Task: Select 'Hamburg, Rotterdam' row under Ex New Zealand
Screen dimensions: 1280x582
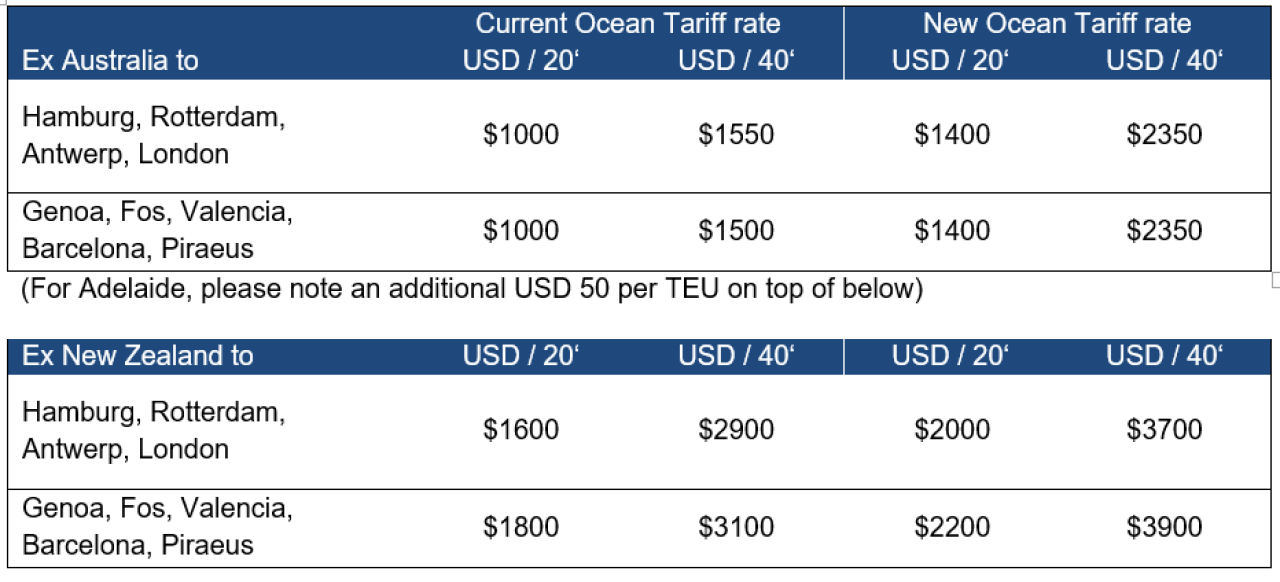Action: coord(640,431)
